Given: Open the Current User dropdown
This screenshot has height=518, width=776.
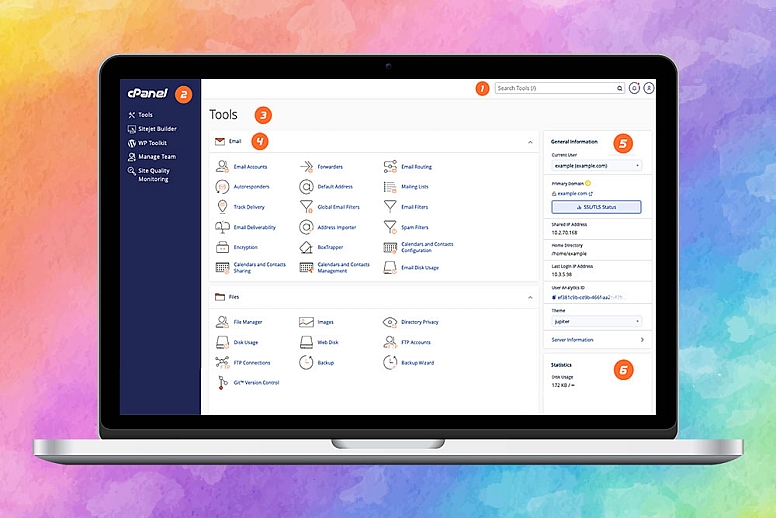Looking at the screenshot, I should tap(596, 166).
